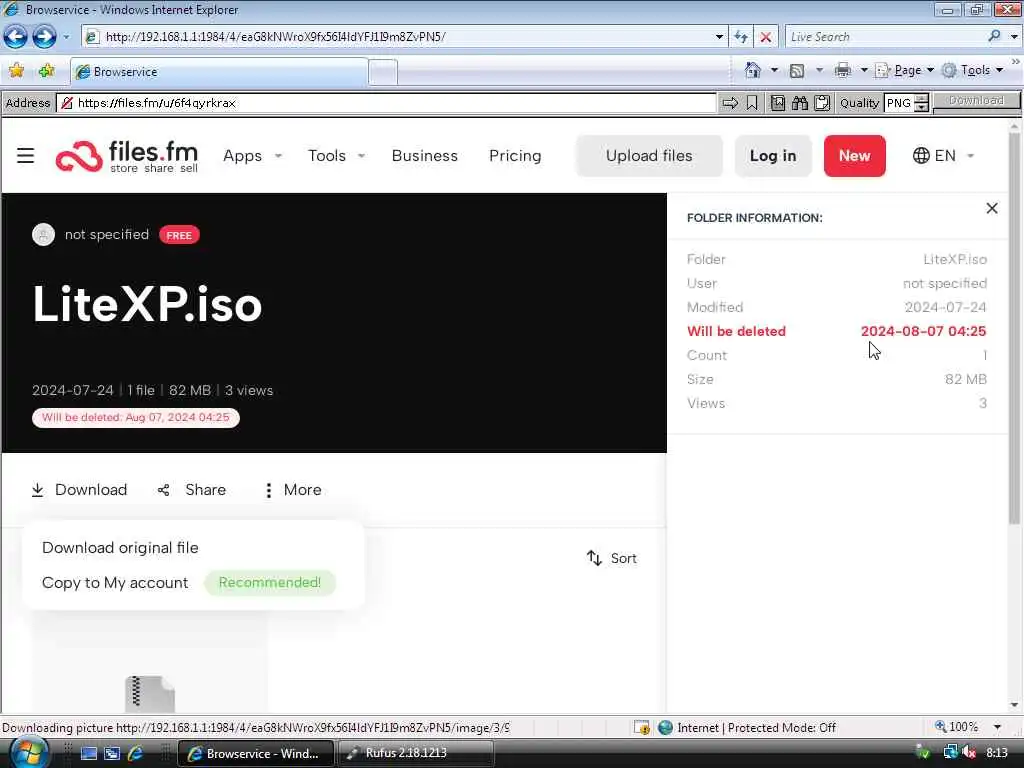
Task: Click the IE Back navigation arrow
Action: tap(15, 37)
